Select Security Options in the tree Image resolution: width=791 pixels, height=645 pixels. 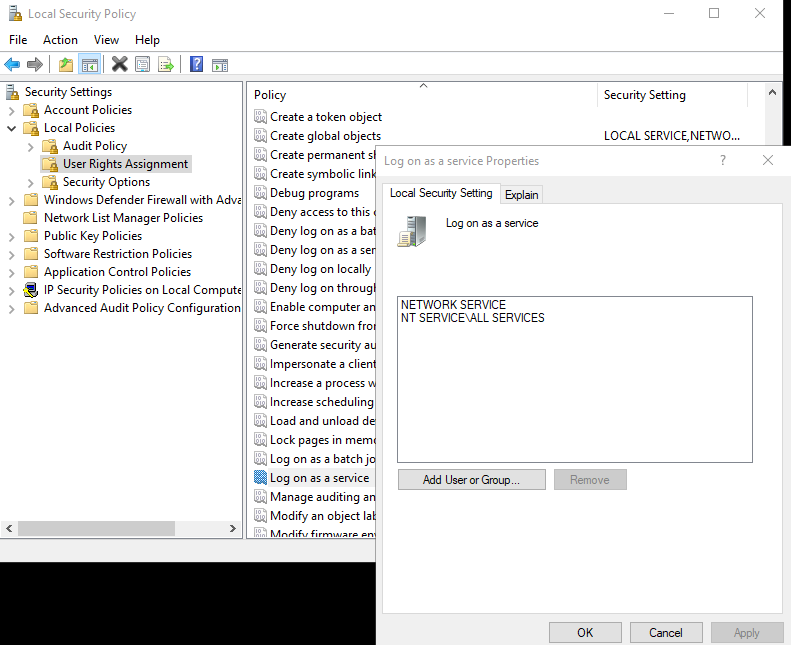(106, 182)
